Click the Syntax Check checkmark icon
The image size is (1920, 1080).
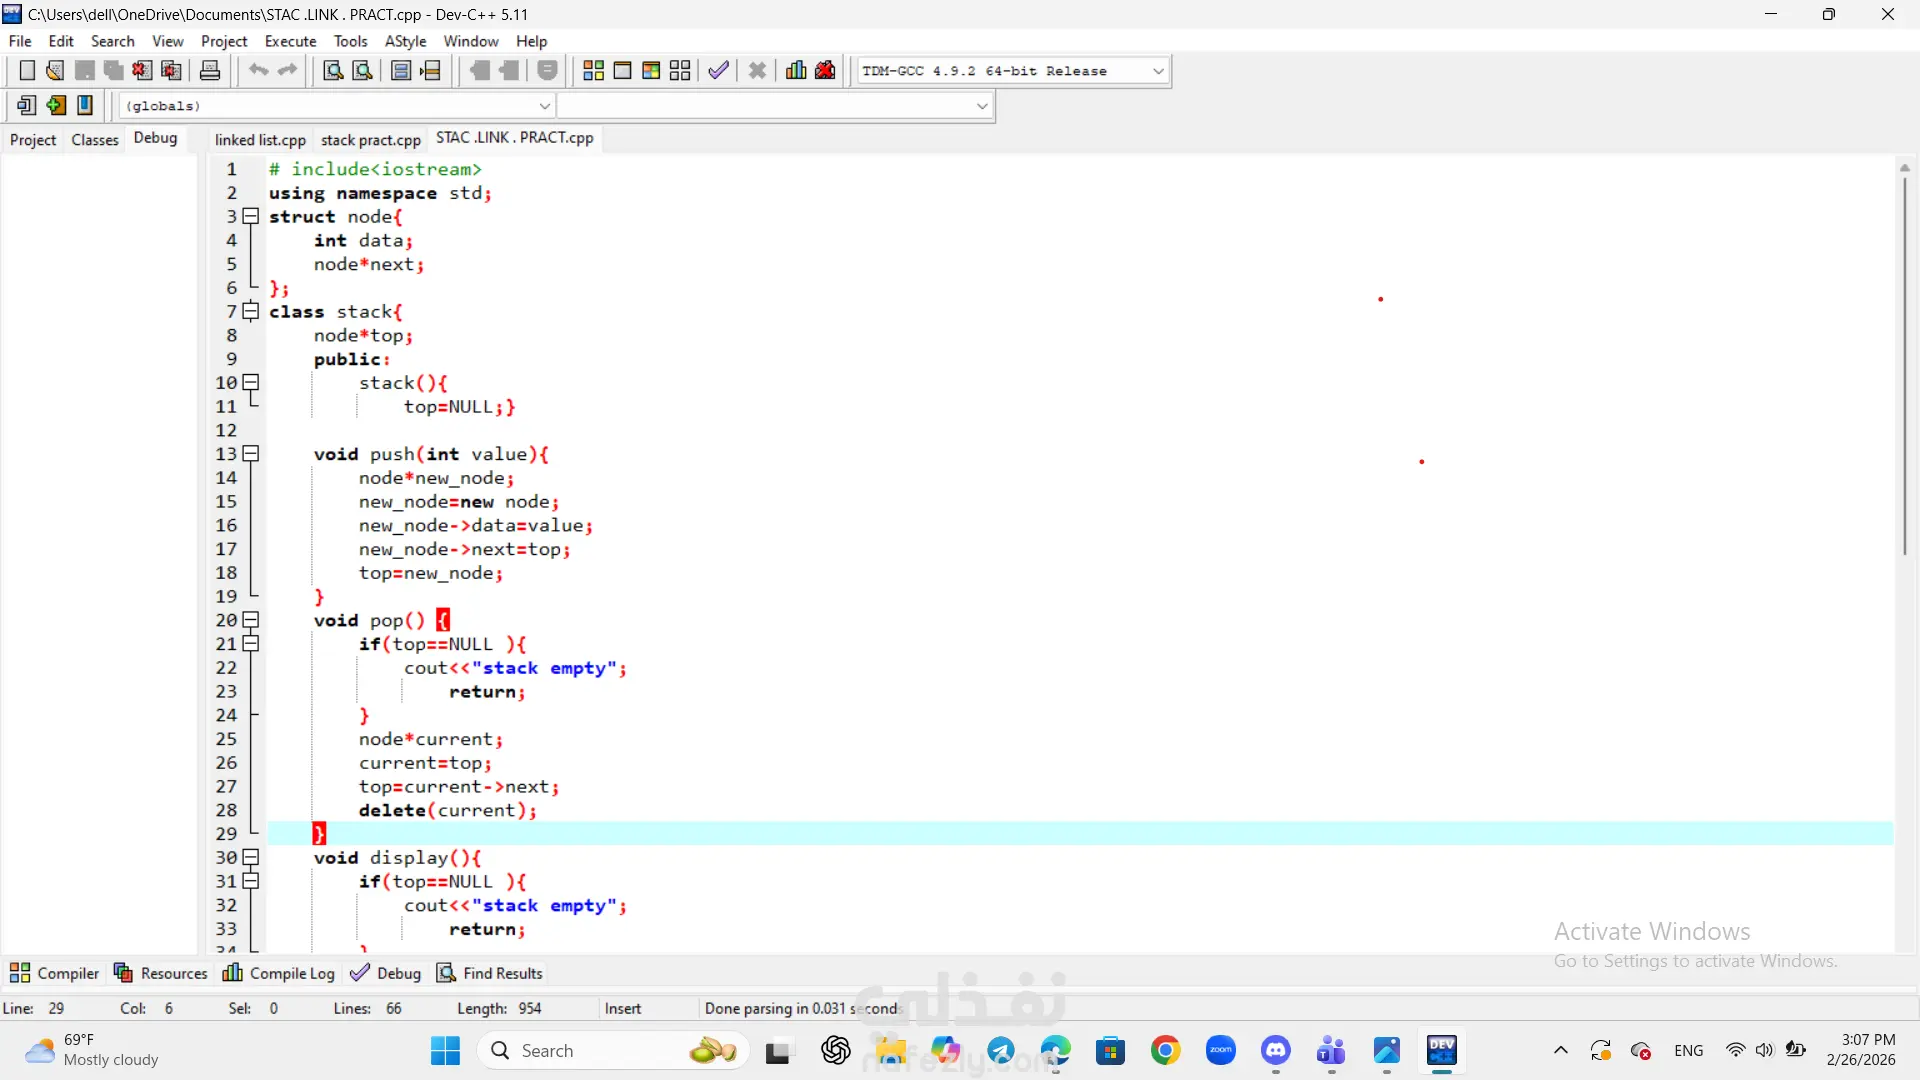click(x=718, y=70)
